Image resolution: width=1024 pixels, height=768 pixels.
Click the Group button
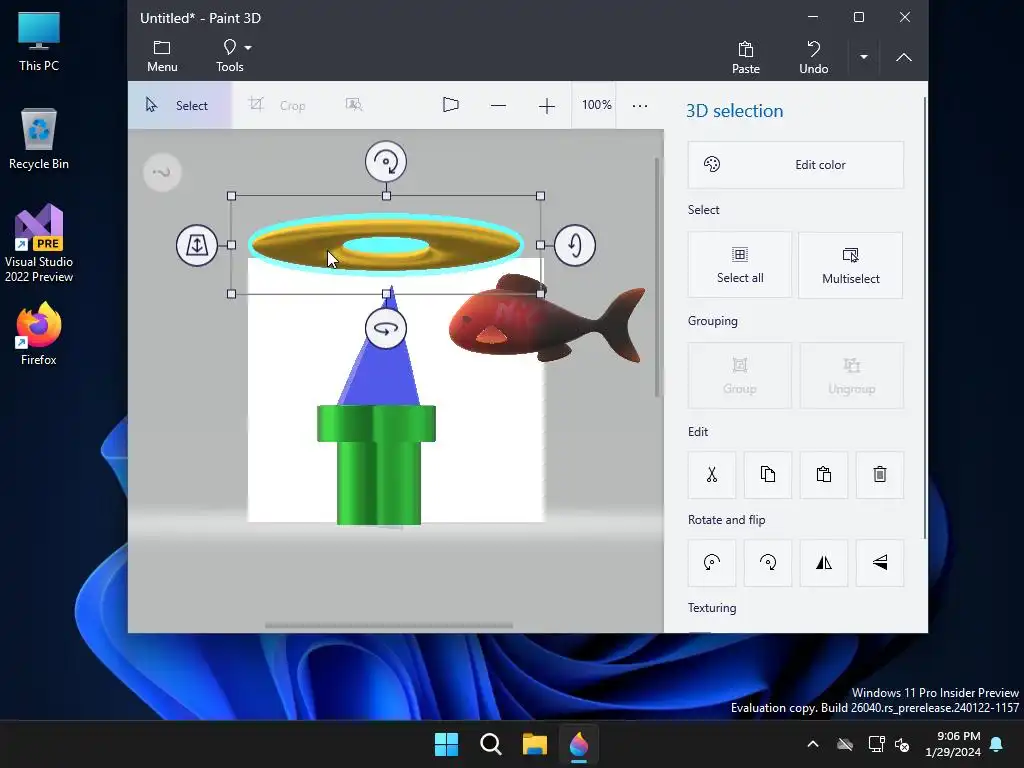pos(739,376)
